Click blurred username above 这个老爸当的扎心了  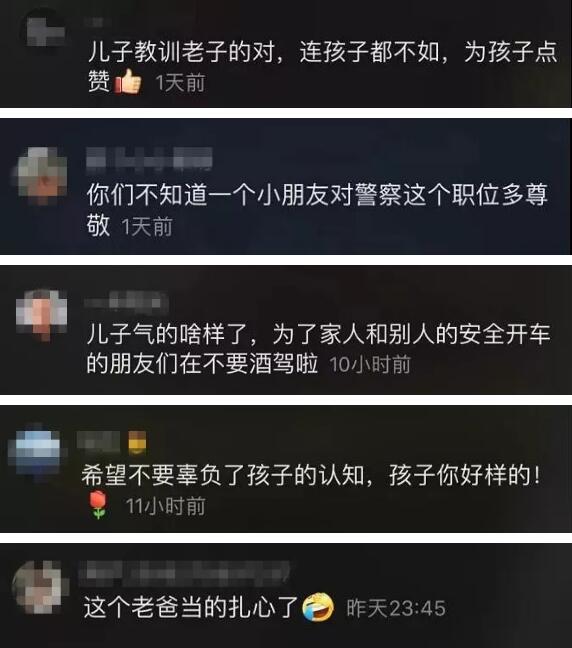184,574
